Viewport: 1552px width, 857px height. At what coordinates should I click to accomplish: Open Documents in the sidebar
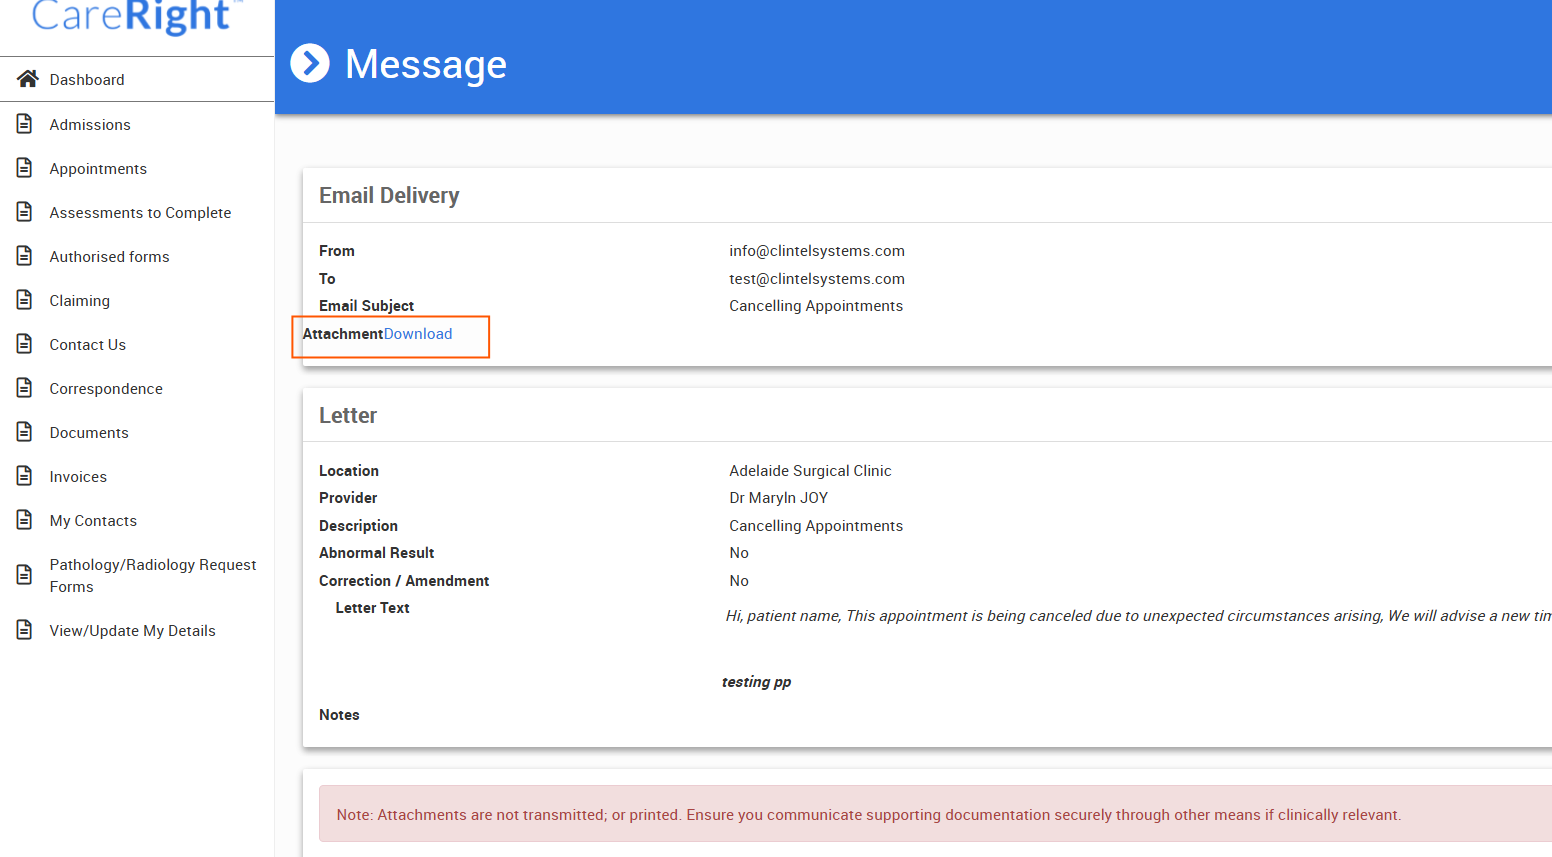[89, 433]
